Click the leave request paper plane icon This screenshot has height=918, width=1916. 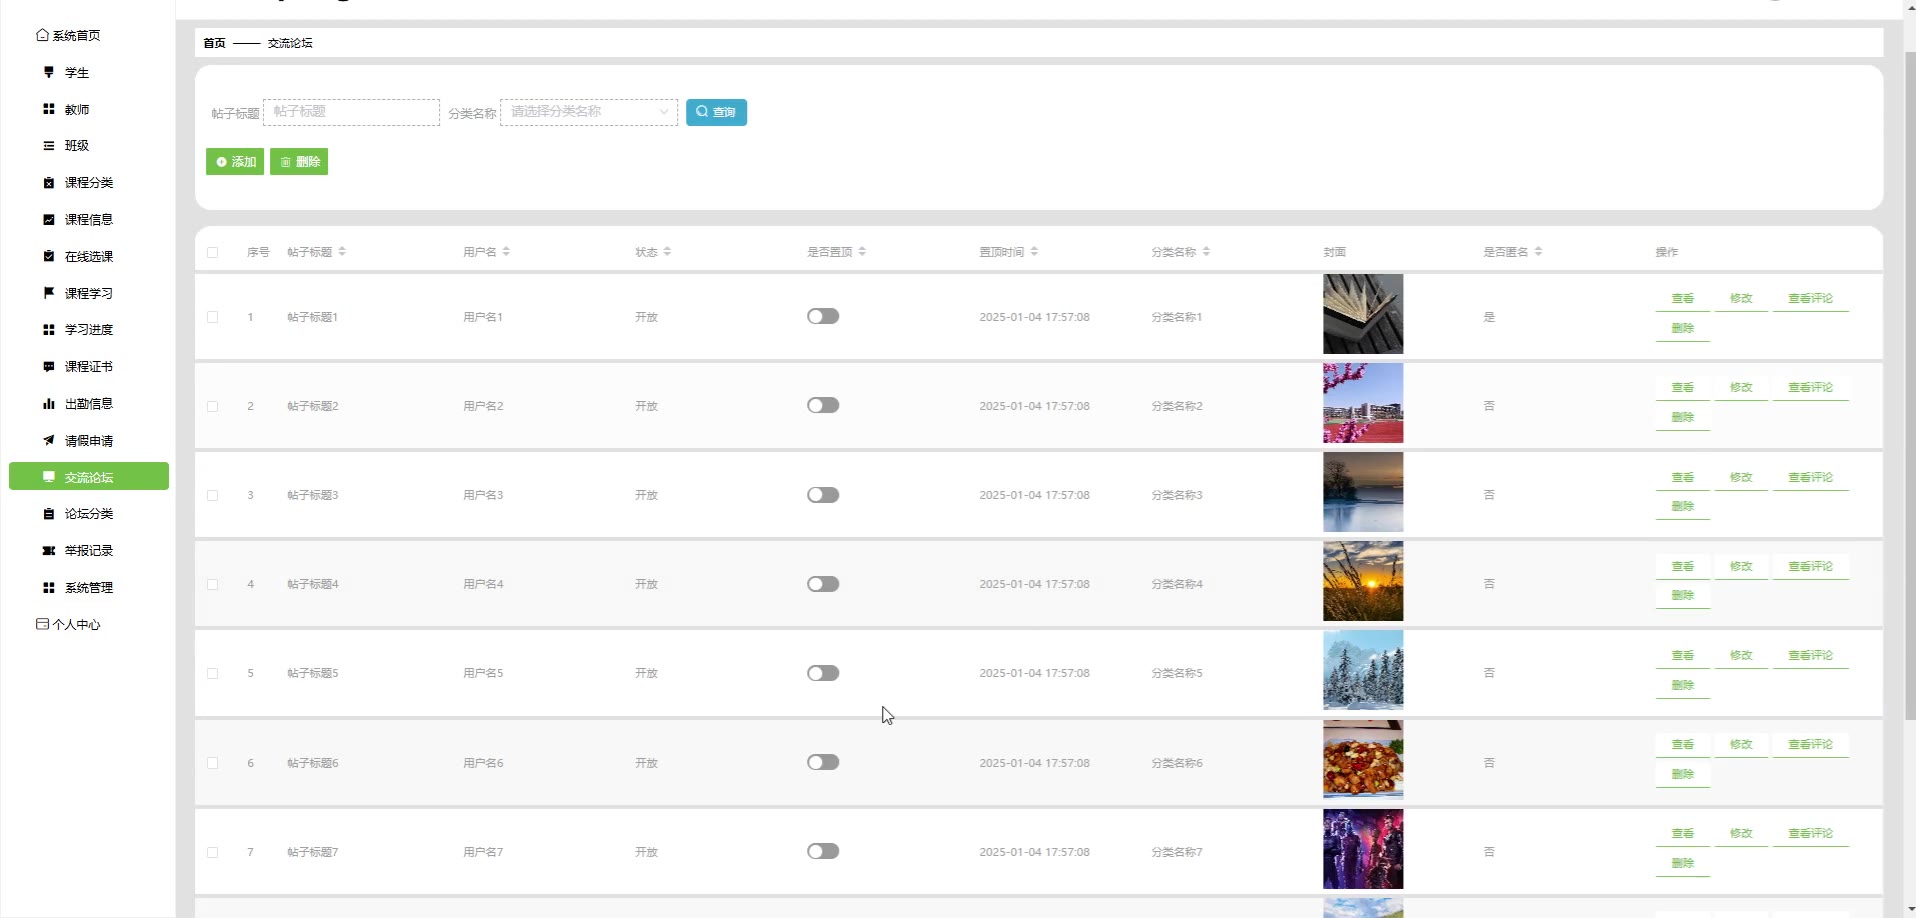[48, 440]
